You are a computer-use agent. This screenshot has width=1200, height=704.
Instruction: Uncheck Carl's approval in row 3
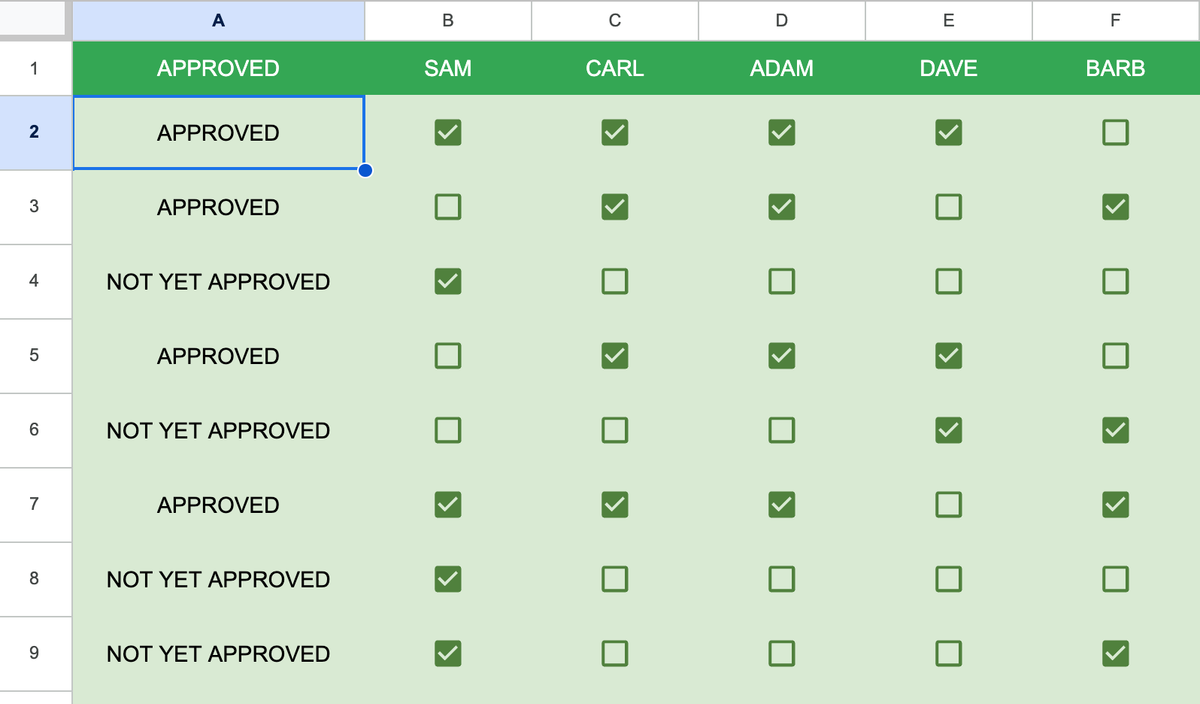click(614, 207)
